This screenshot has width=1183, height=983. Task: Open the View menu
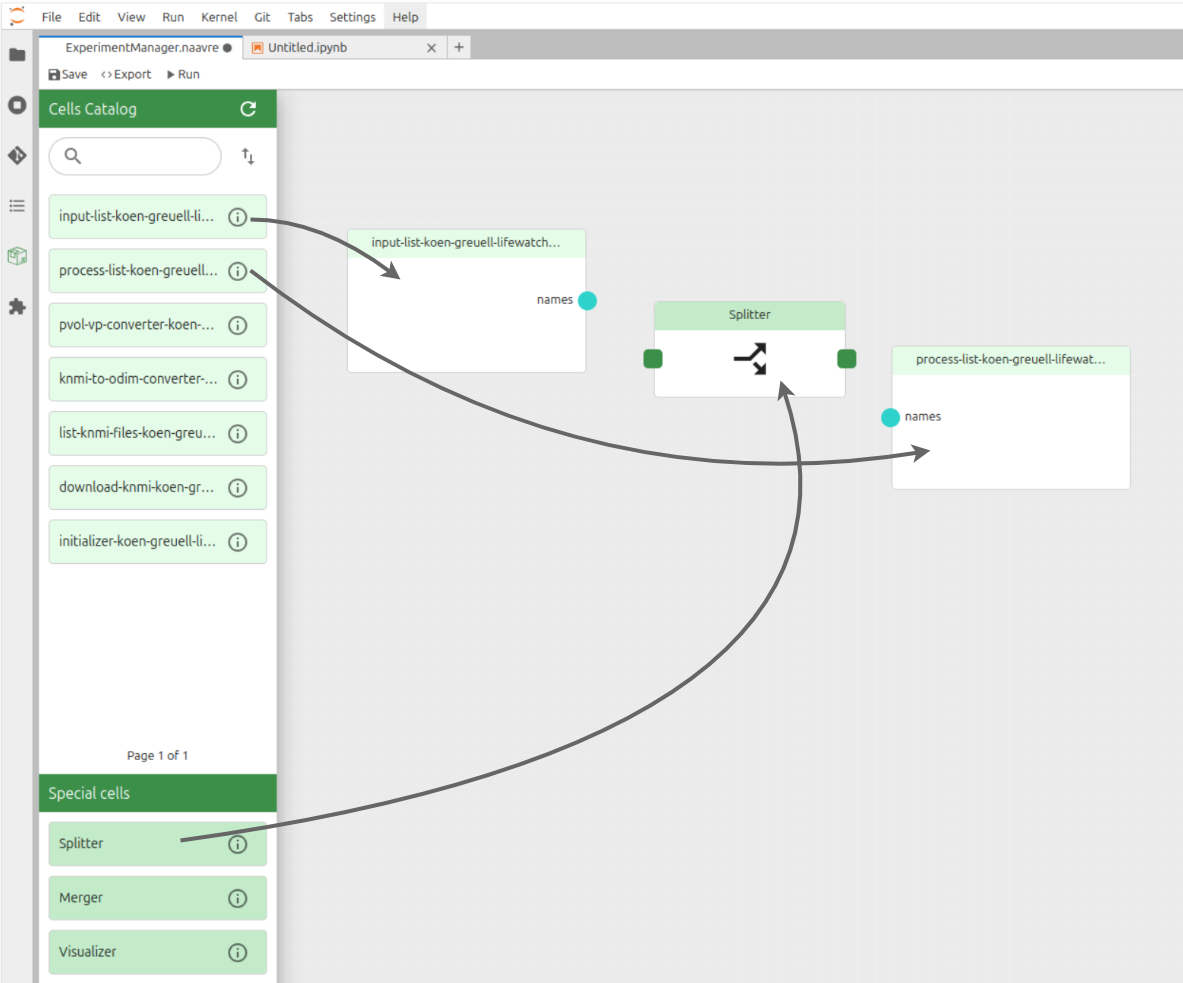point(131,17)
